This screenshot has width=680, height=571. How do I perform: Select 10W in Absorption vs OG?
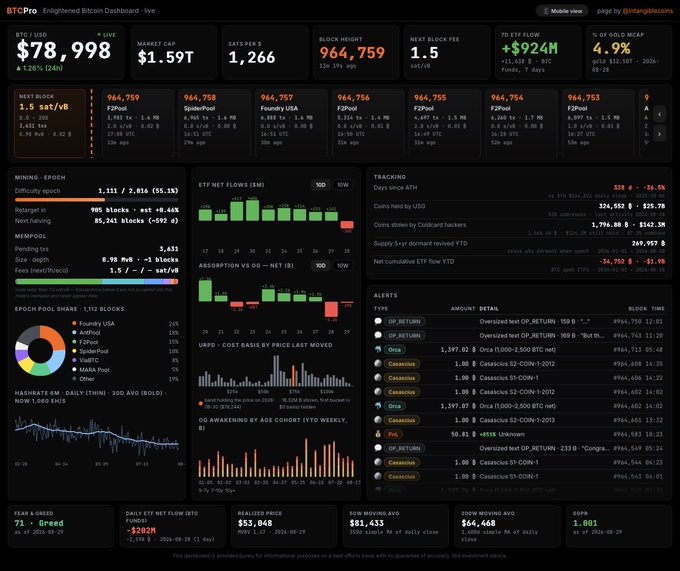click(x=343, y=265)
